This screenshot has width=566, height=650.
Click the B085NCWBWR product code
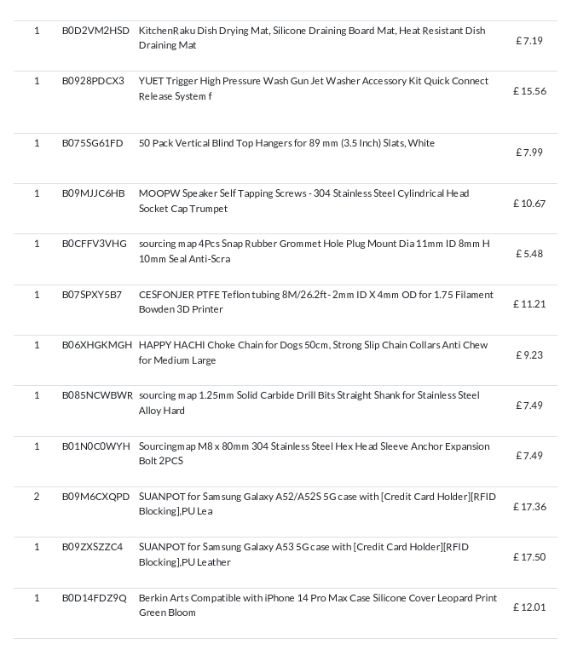pyautogui.click(x=97, y=395)
